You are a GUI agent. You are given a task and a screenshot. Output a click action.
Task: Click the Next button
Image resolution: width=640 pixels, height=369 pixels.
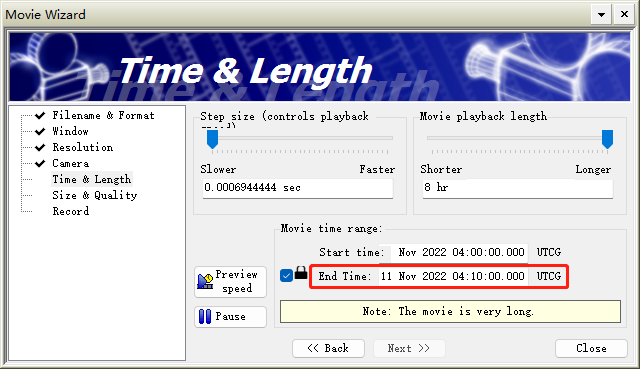click(409, 349)
